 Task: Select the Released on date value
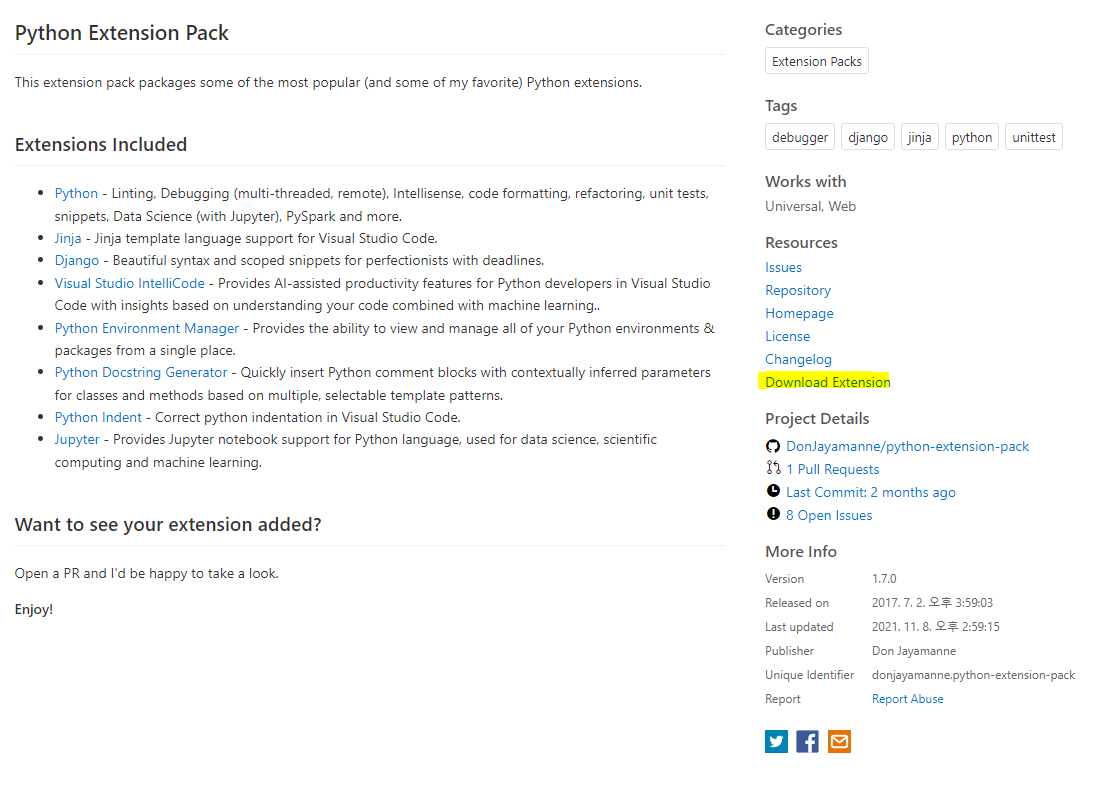click(x=932, y=602)
